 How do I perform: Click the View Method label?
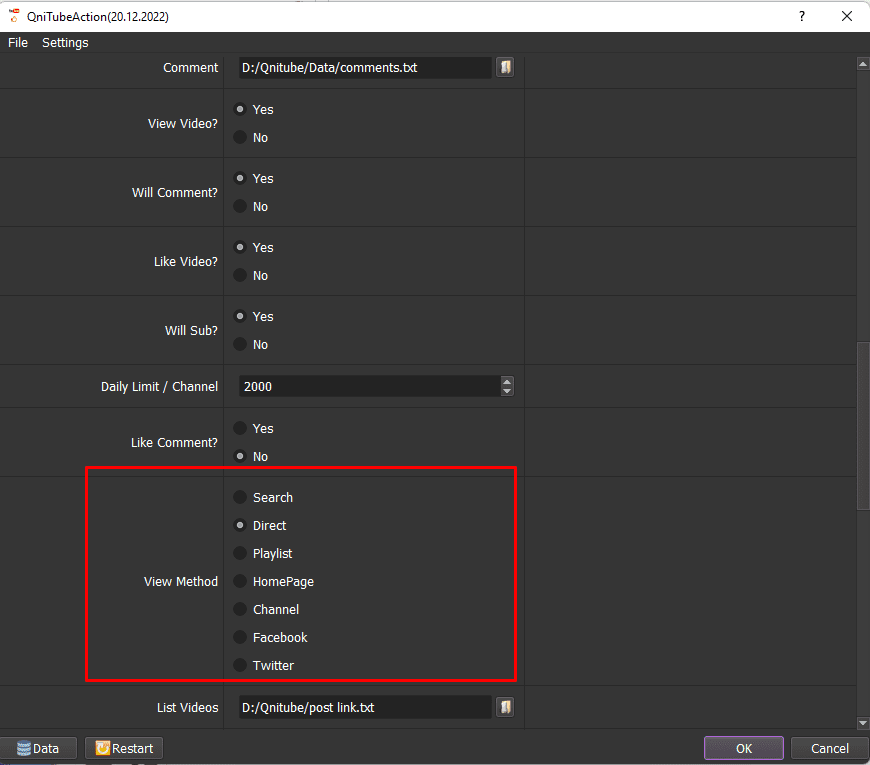click(181, 581)
